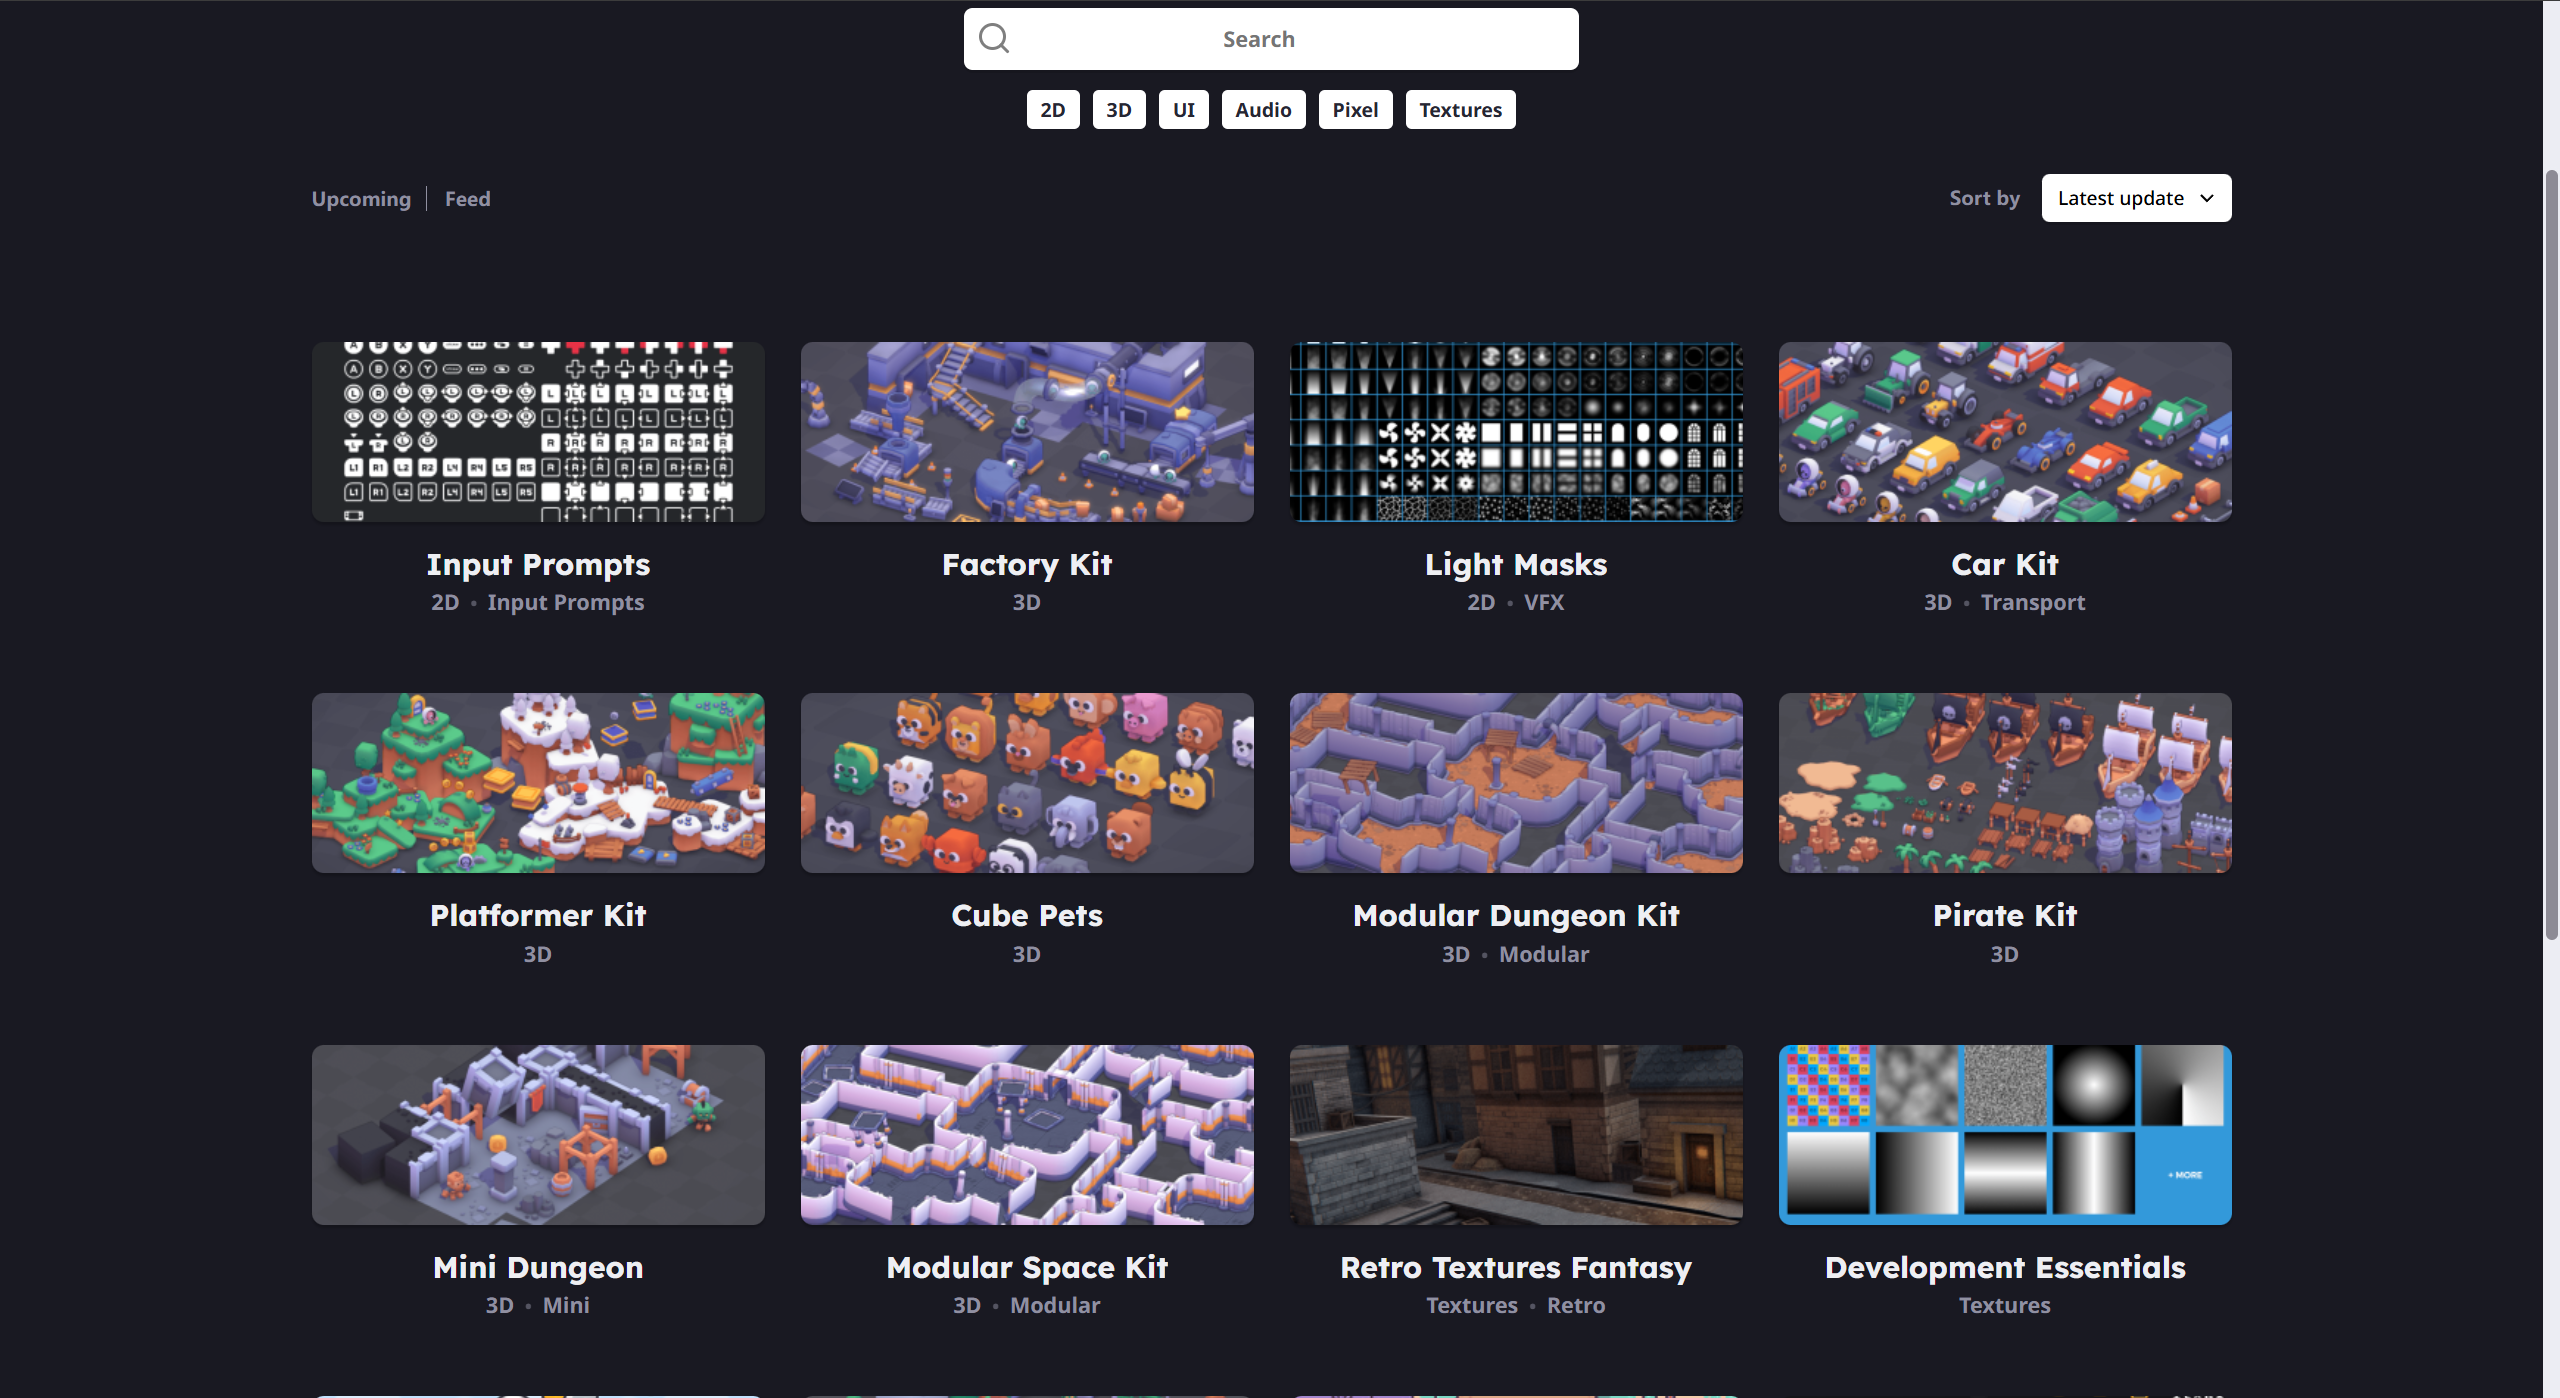View the Light Masks thumbnail
Viewport: 2560px width, 1398px height.
point(1516,432)
